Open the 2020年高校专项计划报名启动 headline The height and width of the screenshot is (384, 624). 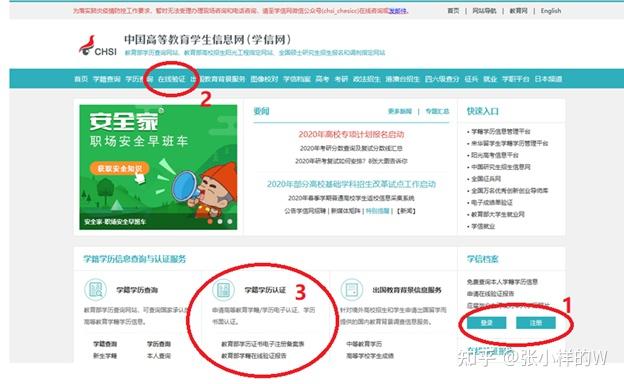(351, 134)
